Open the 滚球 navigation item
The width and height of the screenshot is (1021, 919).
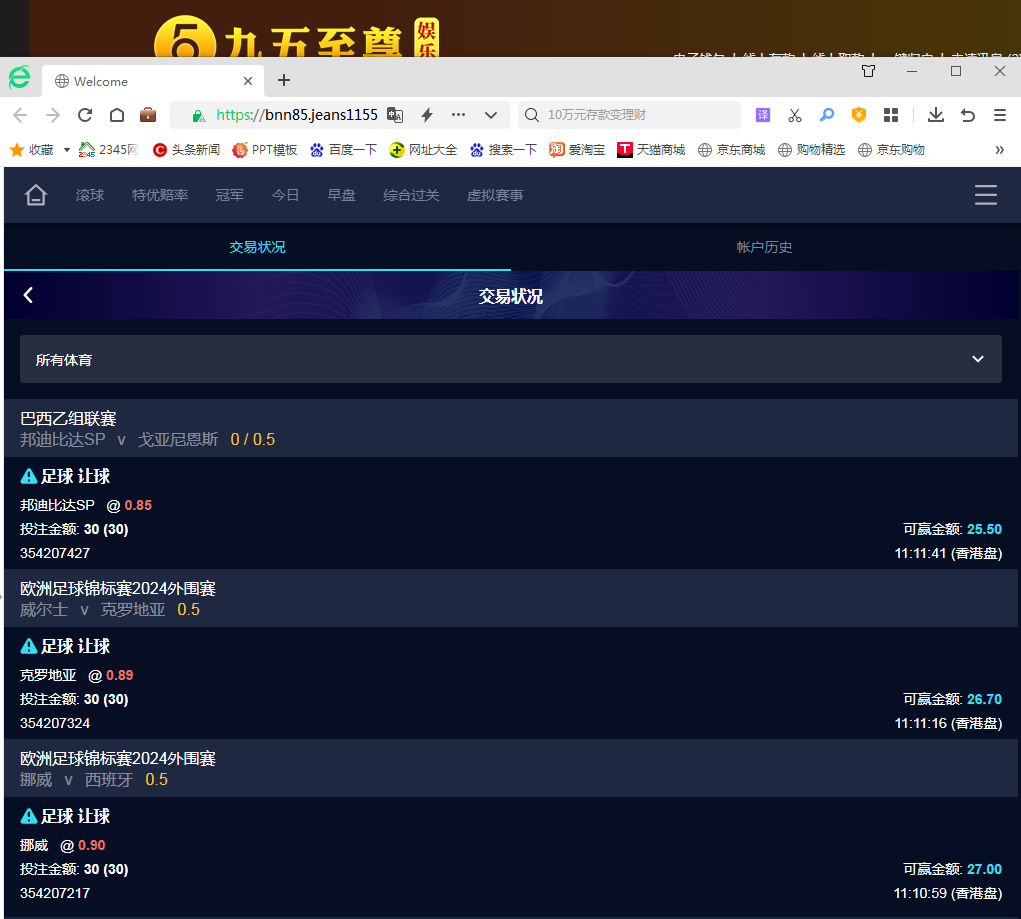click(x=90, y=195)
